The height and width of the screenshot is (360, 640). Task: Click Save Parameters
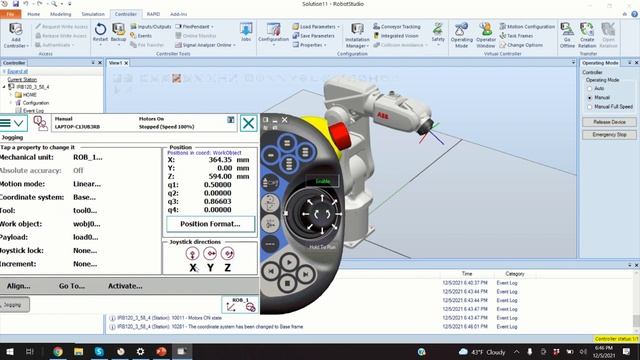click(x=313, y=36)
